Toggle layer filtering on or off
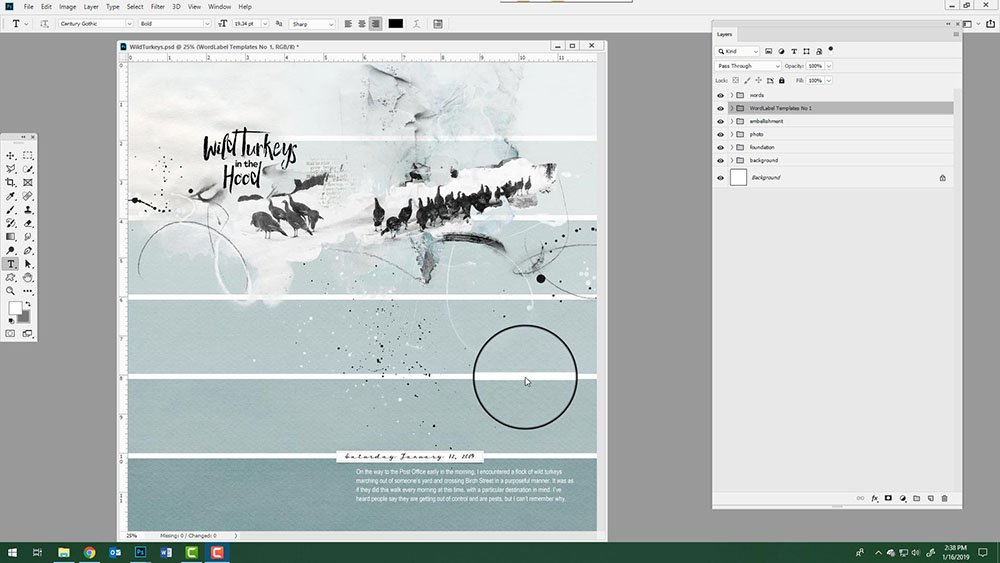 (830, 49)
